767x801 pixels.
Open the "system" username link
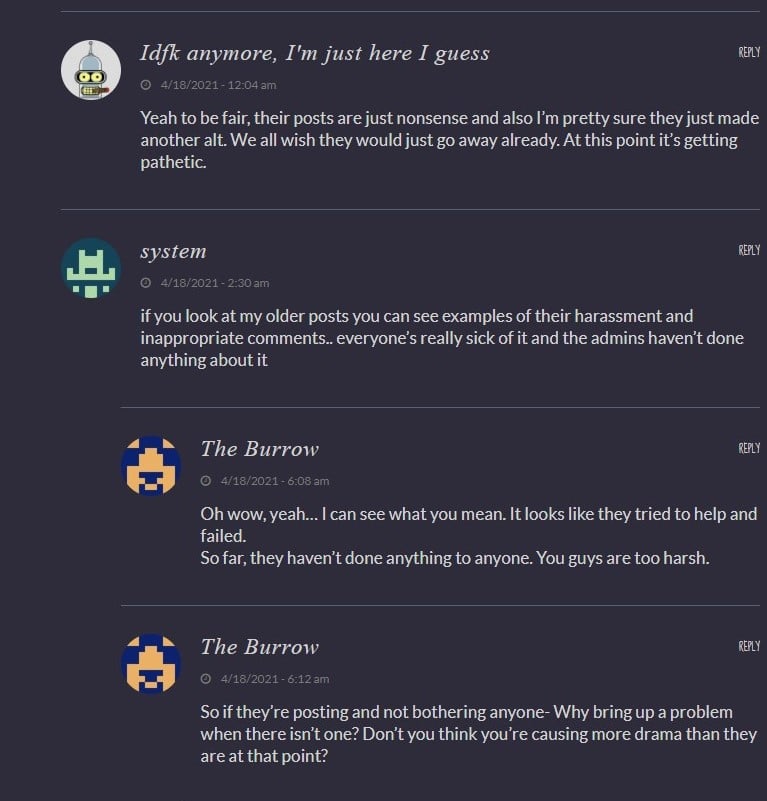pyautogui.click(x=173, y=251)
